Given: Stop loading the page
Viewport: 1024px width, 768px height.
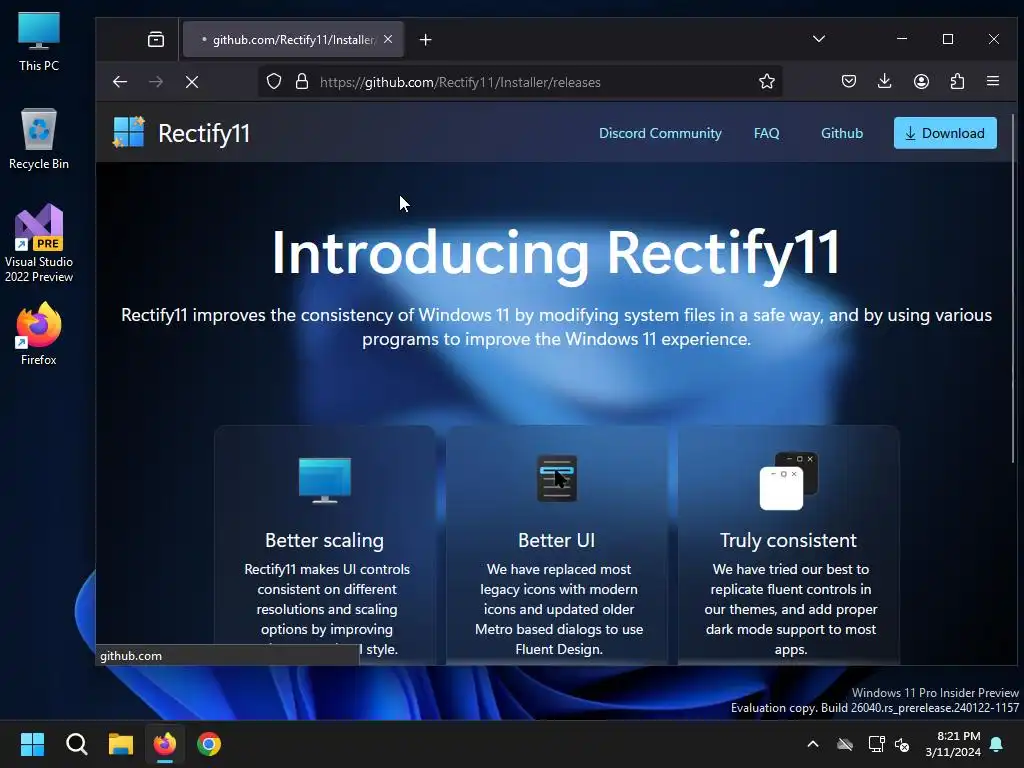Looking at the screenshot, I should pyautogui.click(x=192, y=82).
